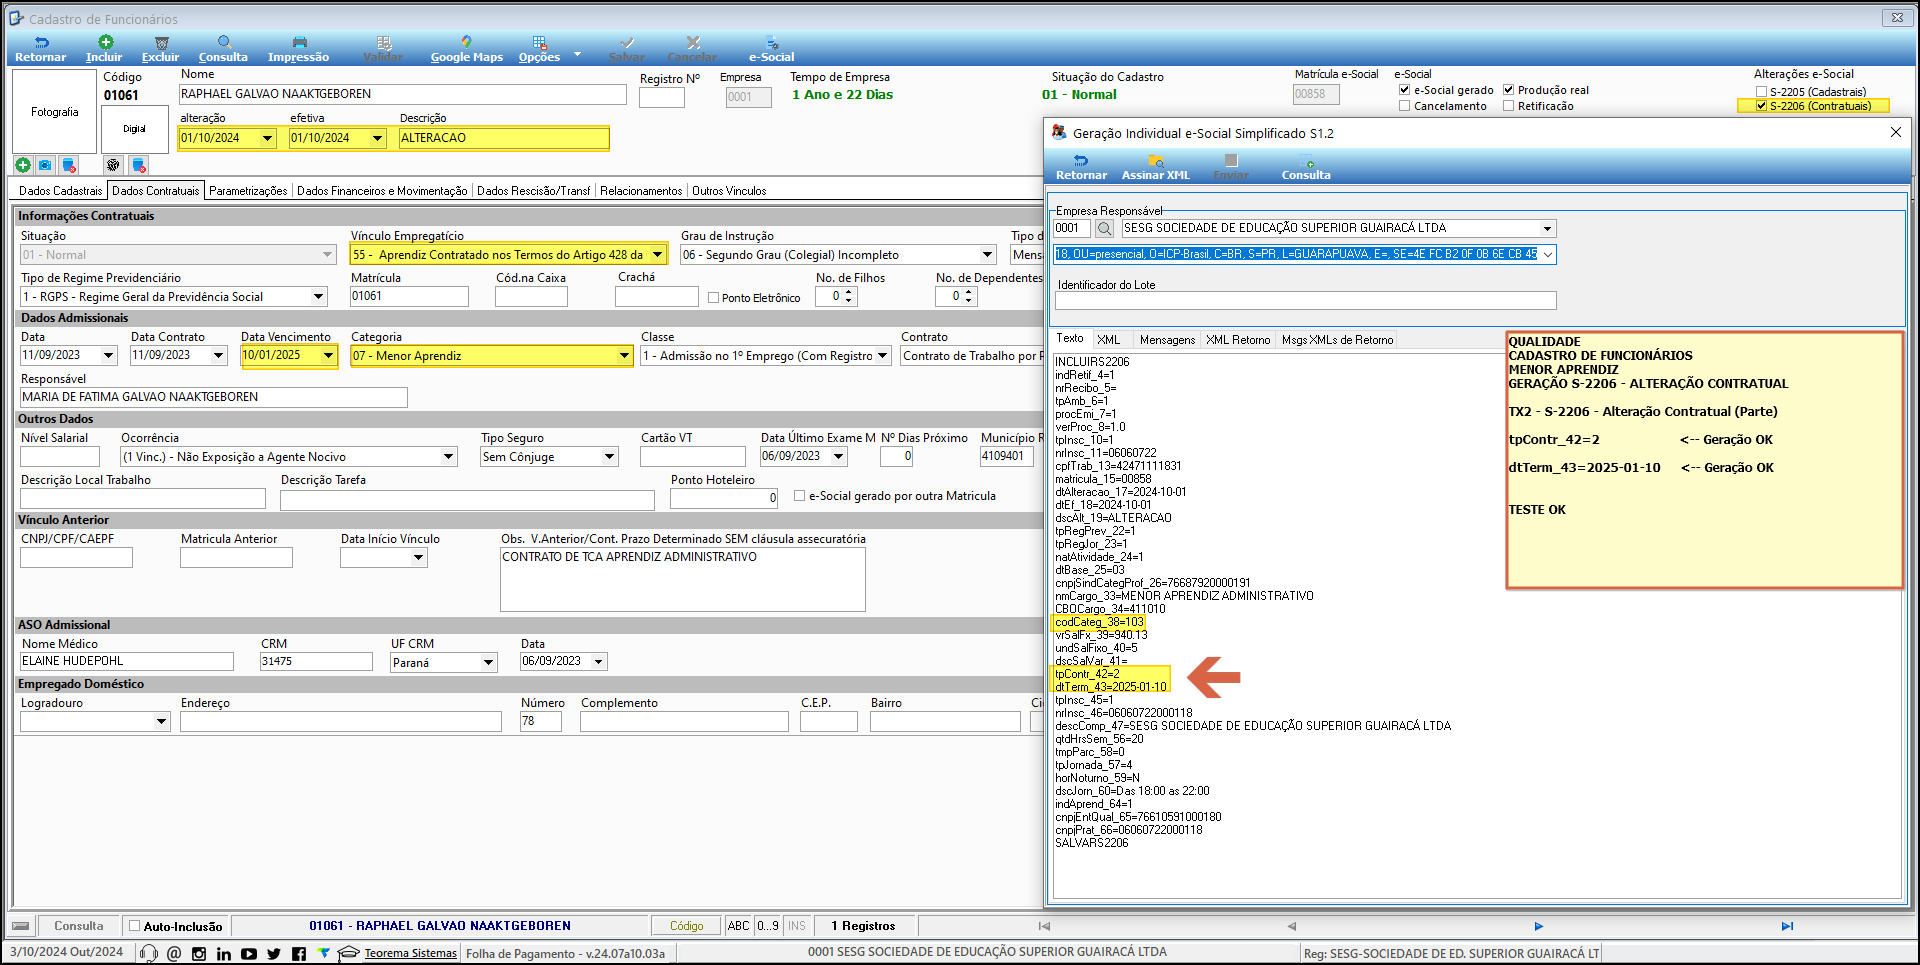Click the delete photo icon under Fotografia

(x=68, y=165)
